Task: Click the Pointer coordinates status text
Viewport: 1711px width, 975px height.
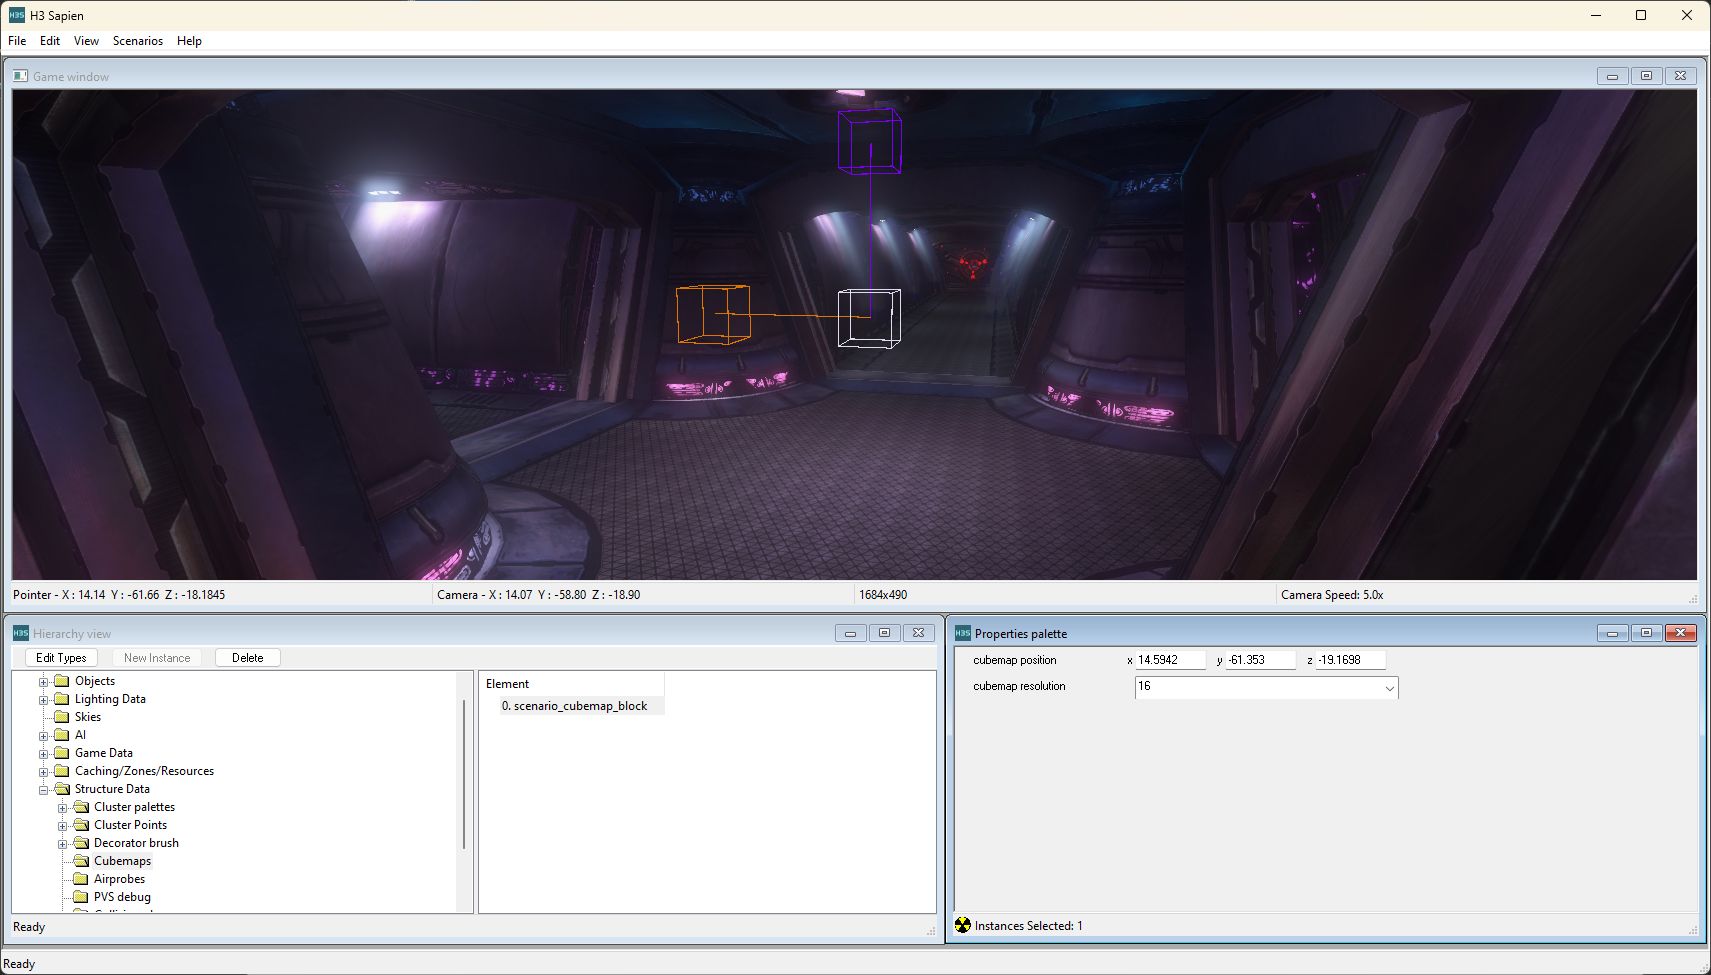Action: point(119,595)
